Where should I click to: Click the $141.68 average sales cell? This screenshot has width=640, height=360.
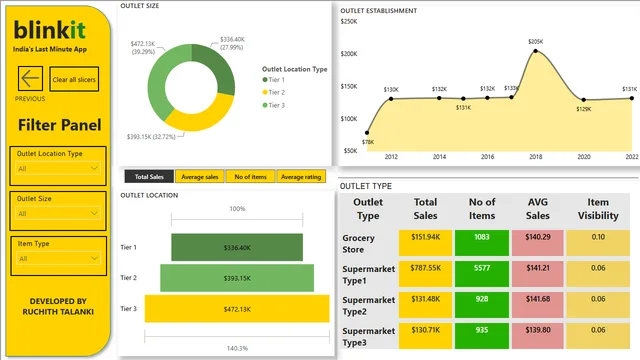(x=538, y=305)
